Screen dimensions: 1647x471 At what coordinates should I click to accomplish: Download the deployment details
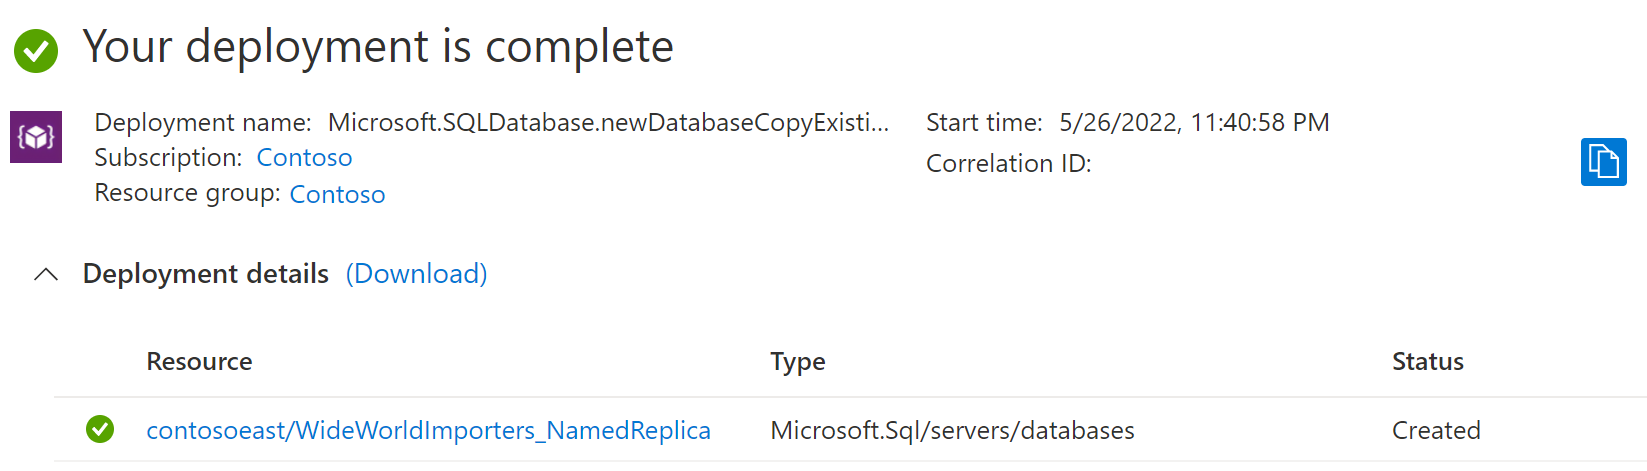[416, 274]
